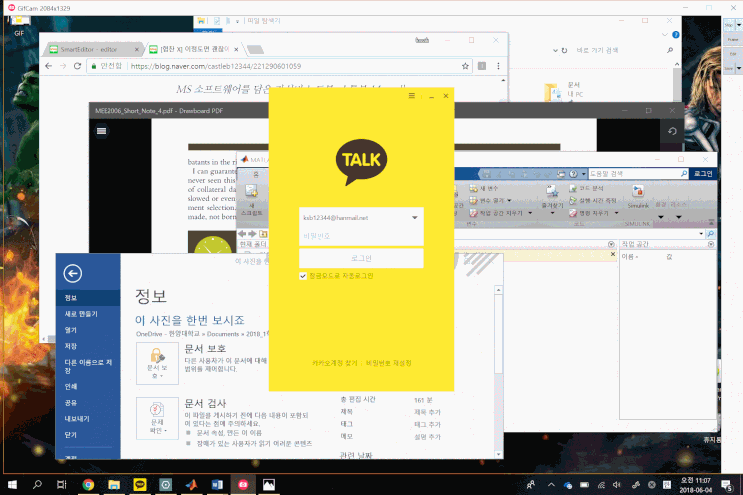Select 새로 만들기 in the Word backstage
743x495 pixels.
click(81, 314)
